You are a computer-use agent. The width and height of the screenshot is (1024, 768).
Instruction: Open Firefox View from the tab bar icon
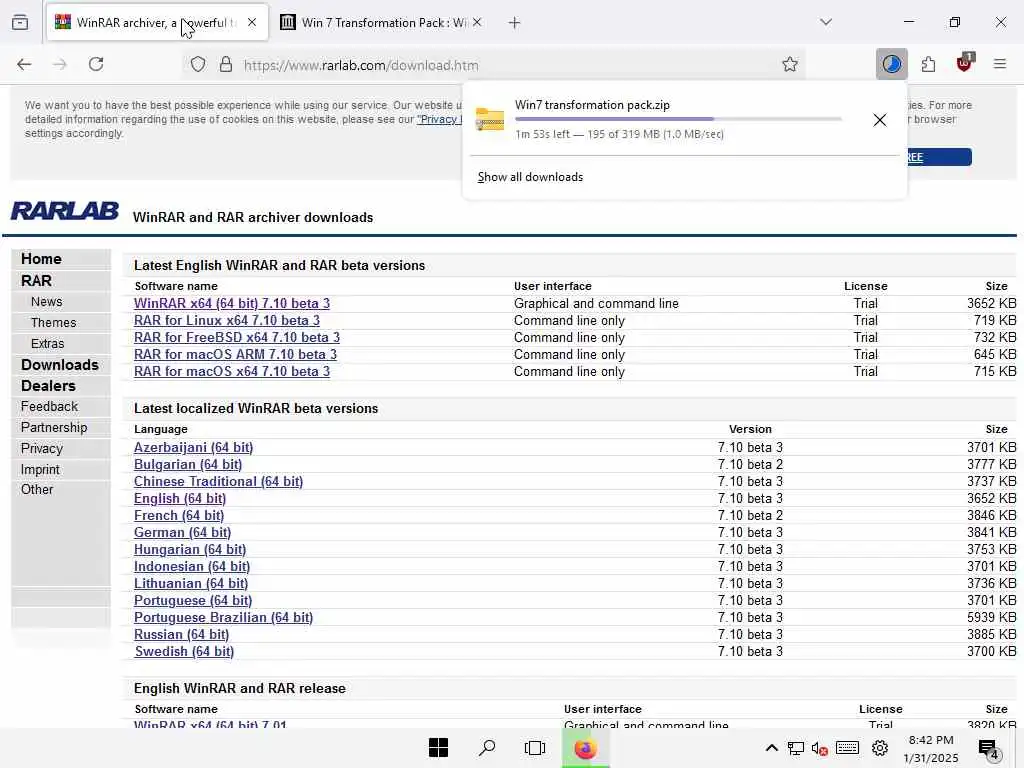tap(20, 22)
